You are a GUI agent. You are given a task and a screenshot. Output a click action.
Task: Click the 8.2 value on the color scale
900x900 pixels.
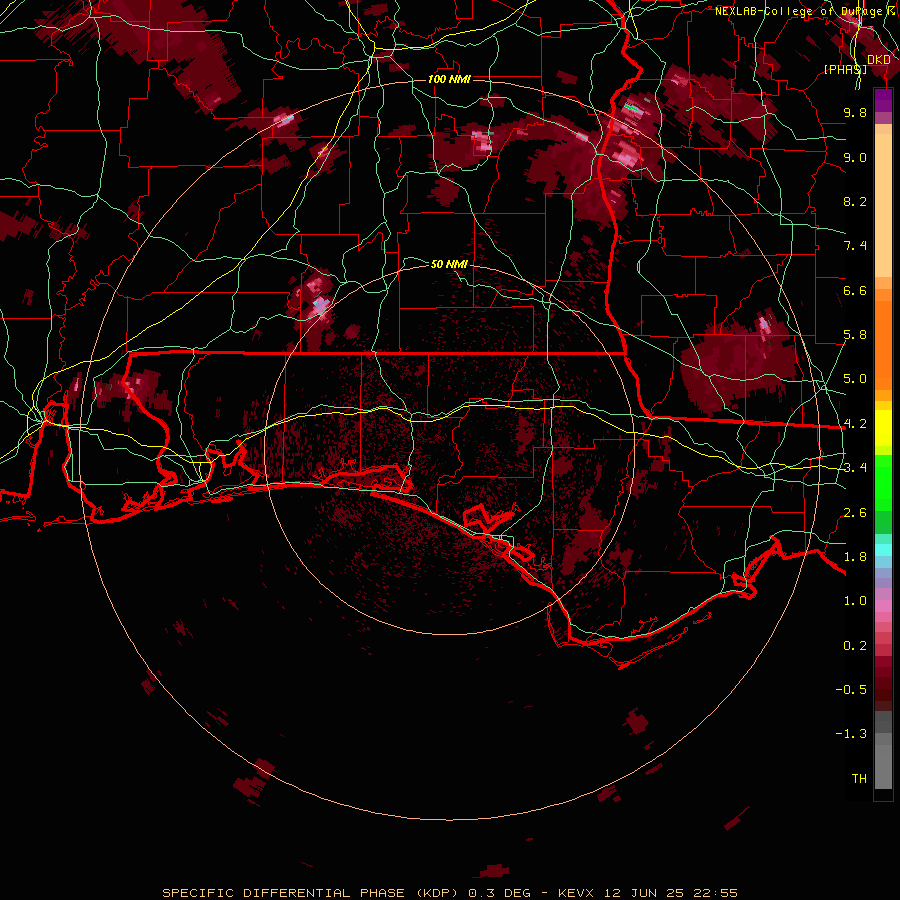(x=855, y=201)
